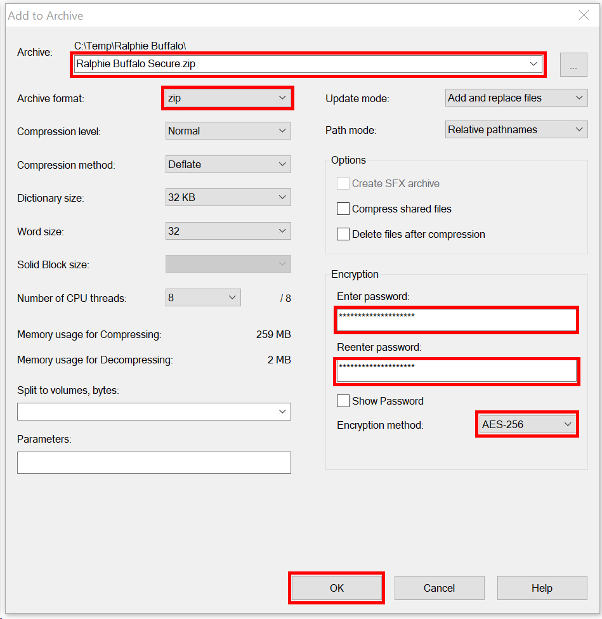Open Help for this dialog
Screen dimensions: 602x619
coord(542,588)
